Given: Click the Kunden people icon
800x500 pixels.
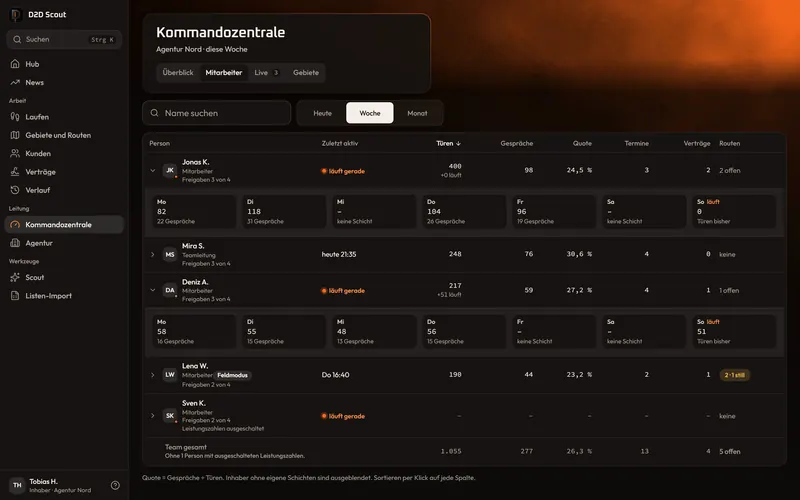Looking at the screenshot, I should click(x=15, y=154).
